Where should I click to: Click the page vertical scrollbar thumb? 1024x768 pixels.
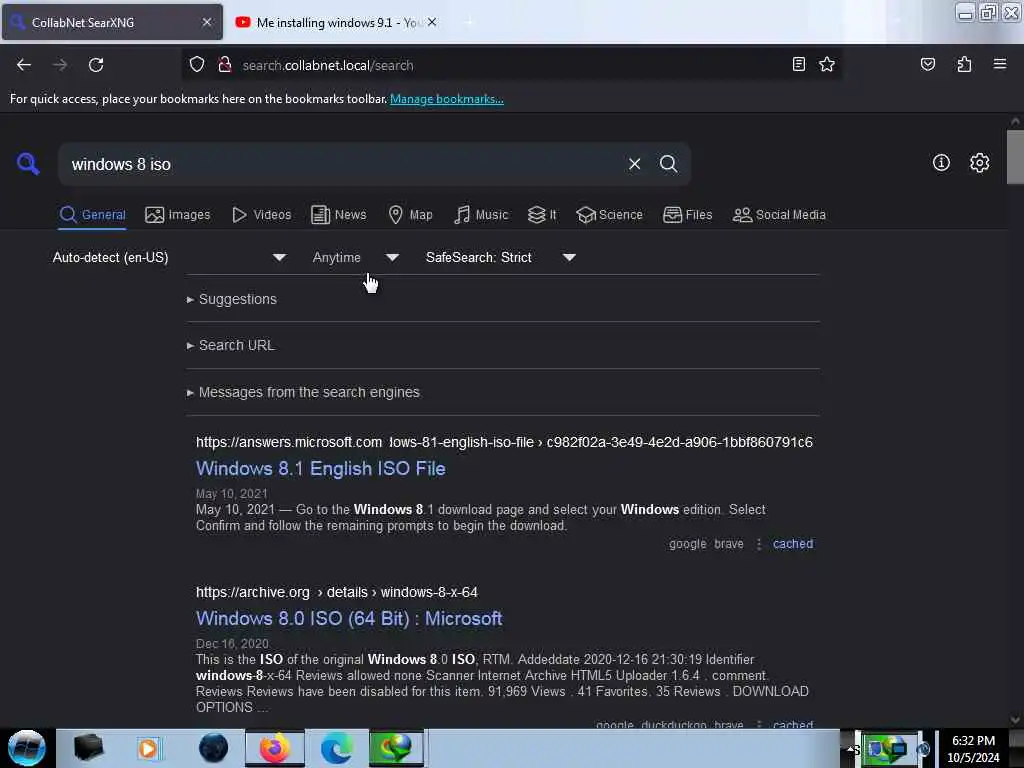tap(1015, 157)
